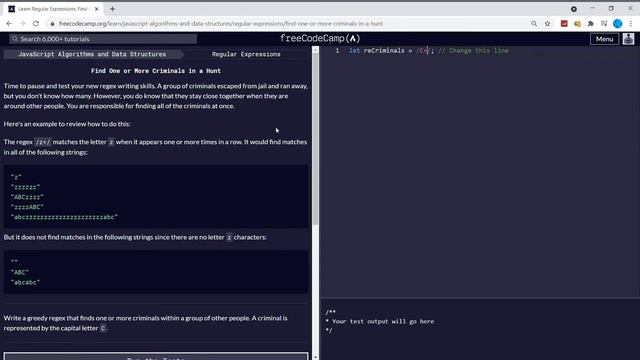Open the zoom magnifier icon in address bar
This screenshot has height=360, width=640.
534,24
